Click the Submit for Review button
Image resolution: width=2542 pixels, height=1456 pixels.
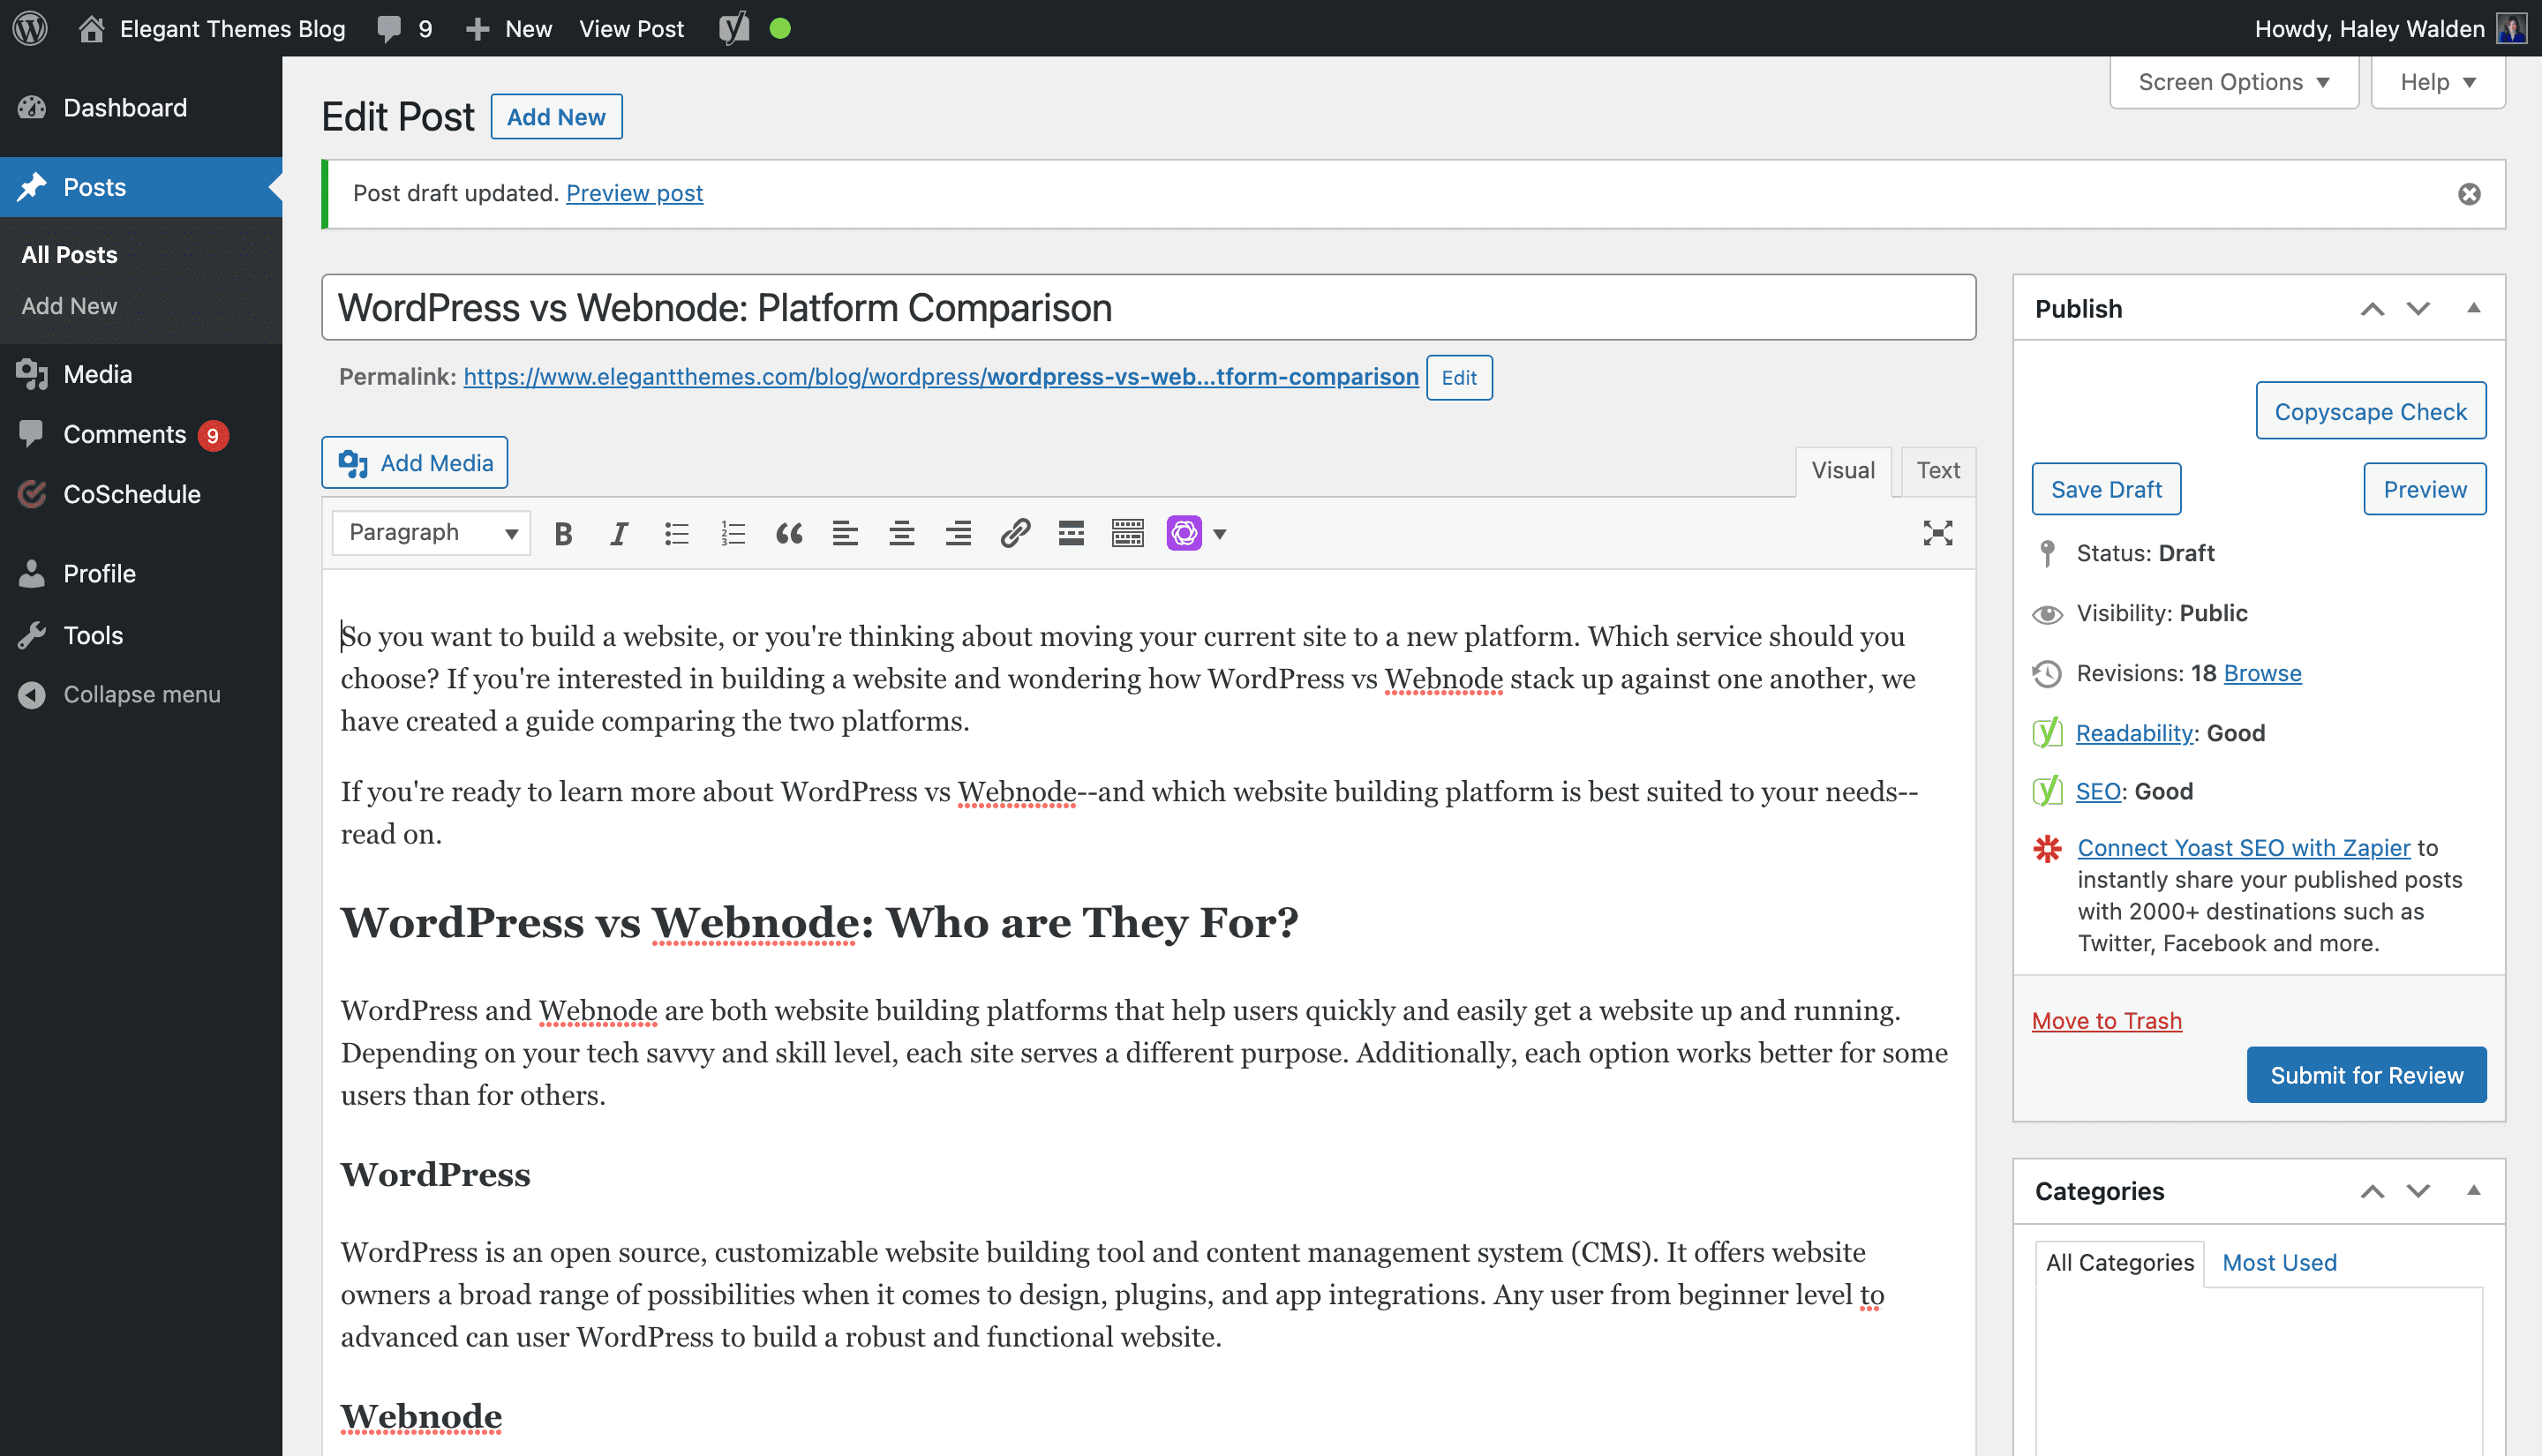(2366, 1075)
